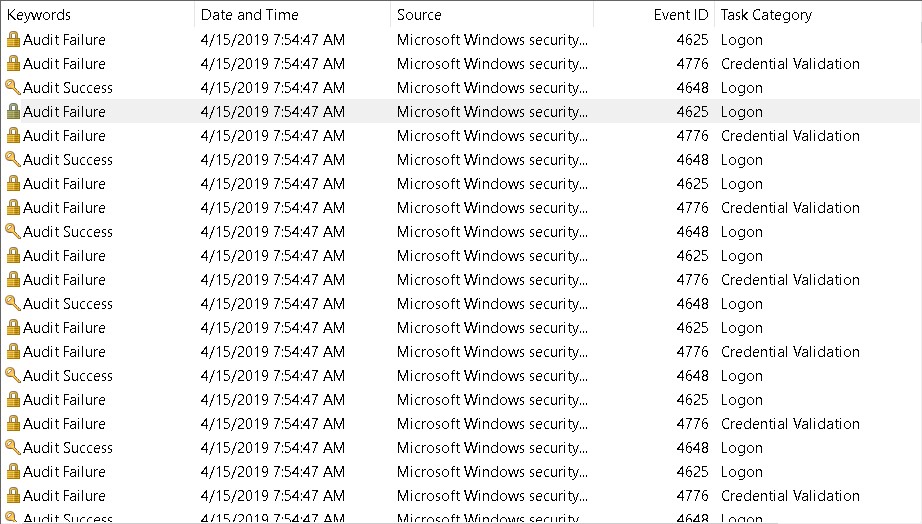Click the Task Category column header
The height and width of the screenshot is (524, 922).
pos(766,15)
